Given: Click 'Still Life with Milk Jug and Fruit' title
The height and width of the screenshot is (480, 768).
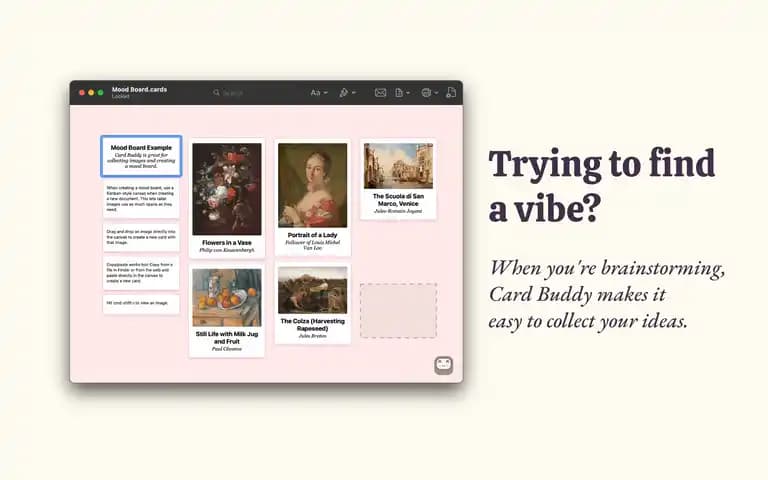Looking at the screenshot, I should 227,338.
